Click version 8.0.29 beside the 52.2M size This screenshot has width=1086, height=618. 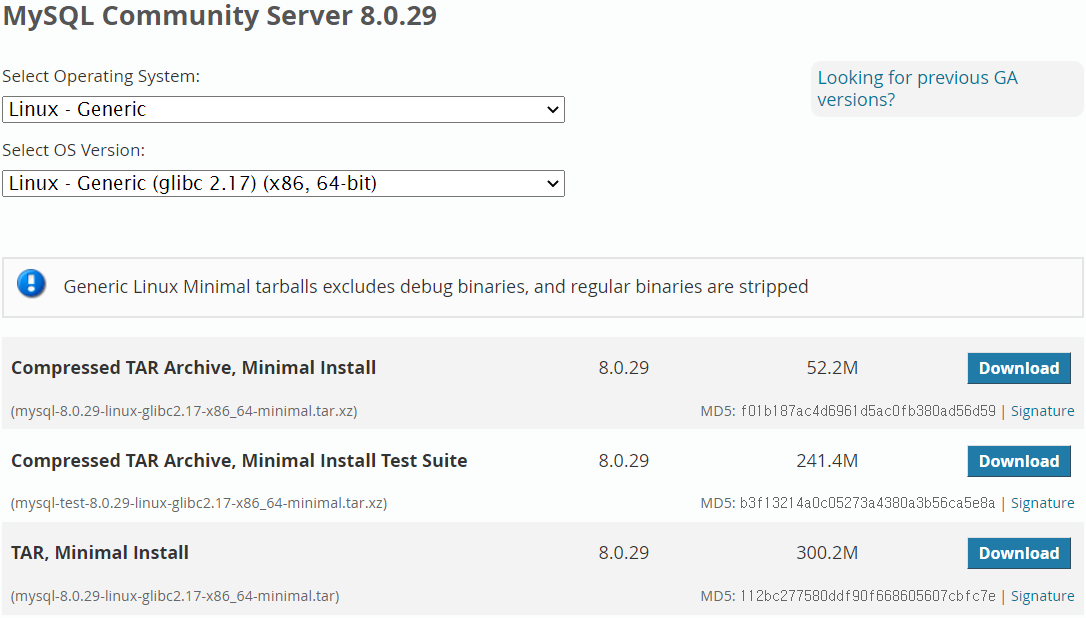623,368
